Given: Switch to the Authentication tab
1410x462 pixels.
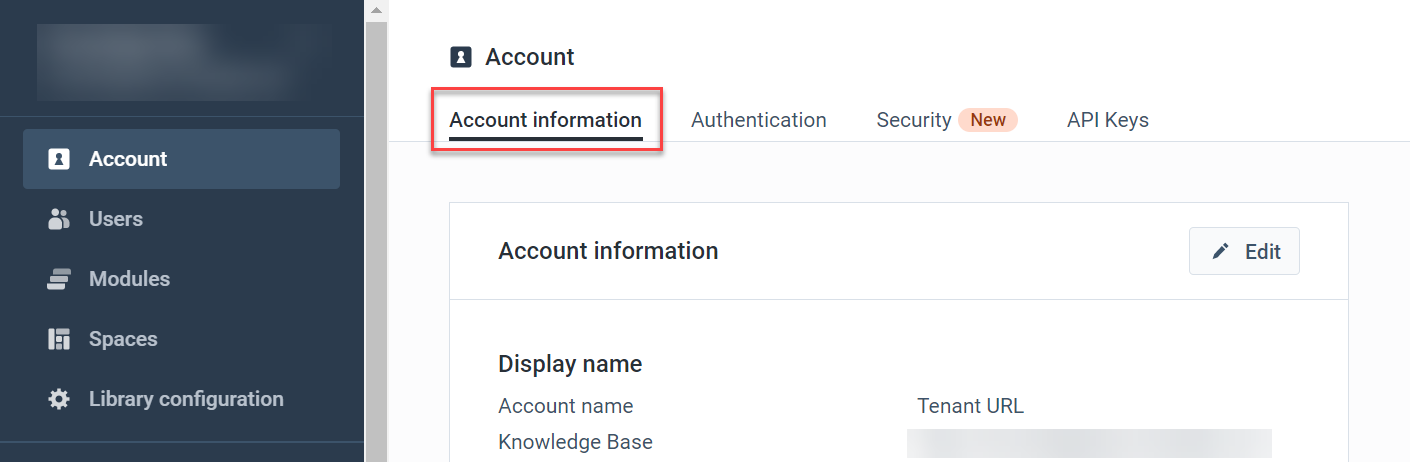Looking at the screenshot, I should click(x=759, y=120).
